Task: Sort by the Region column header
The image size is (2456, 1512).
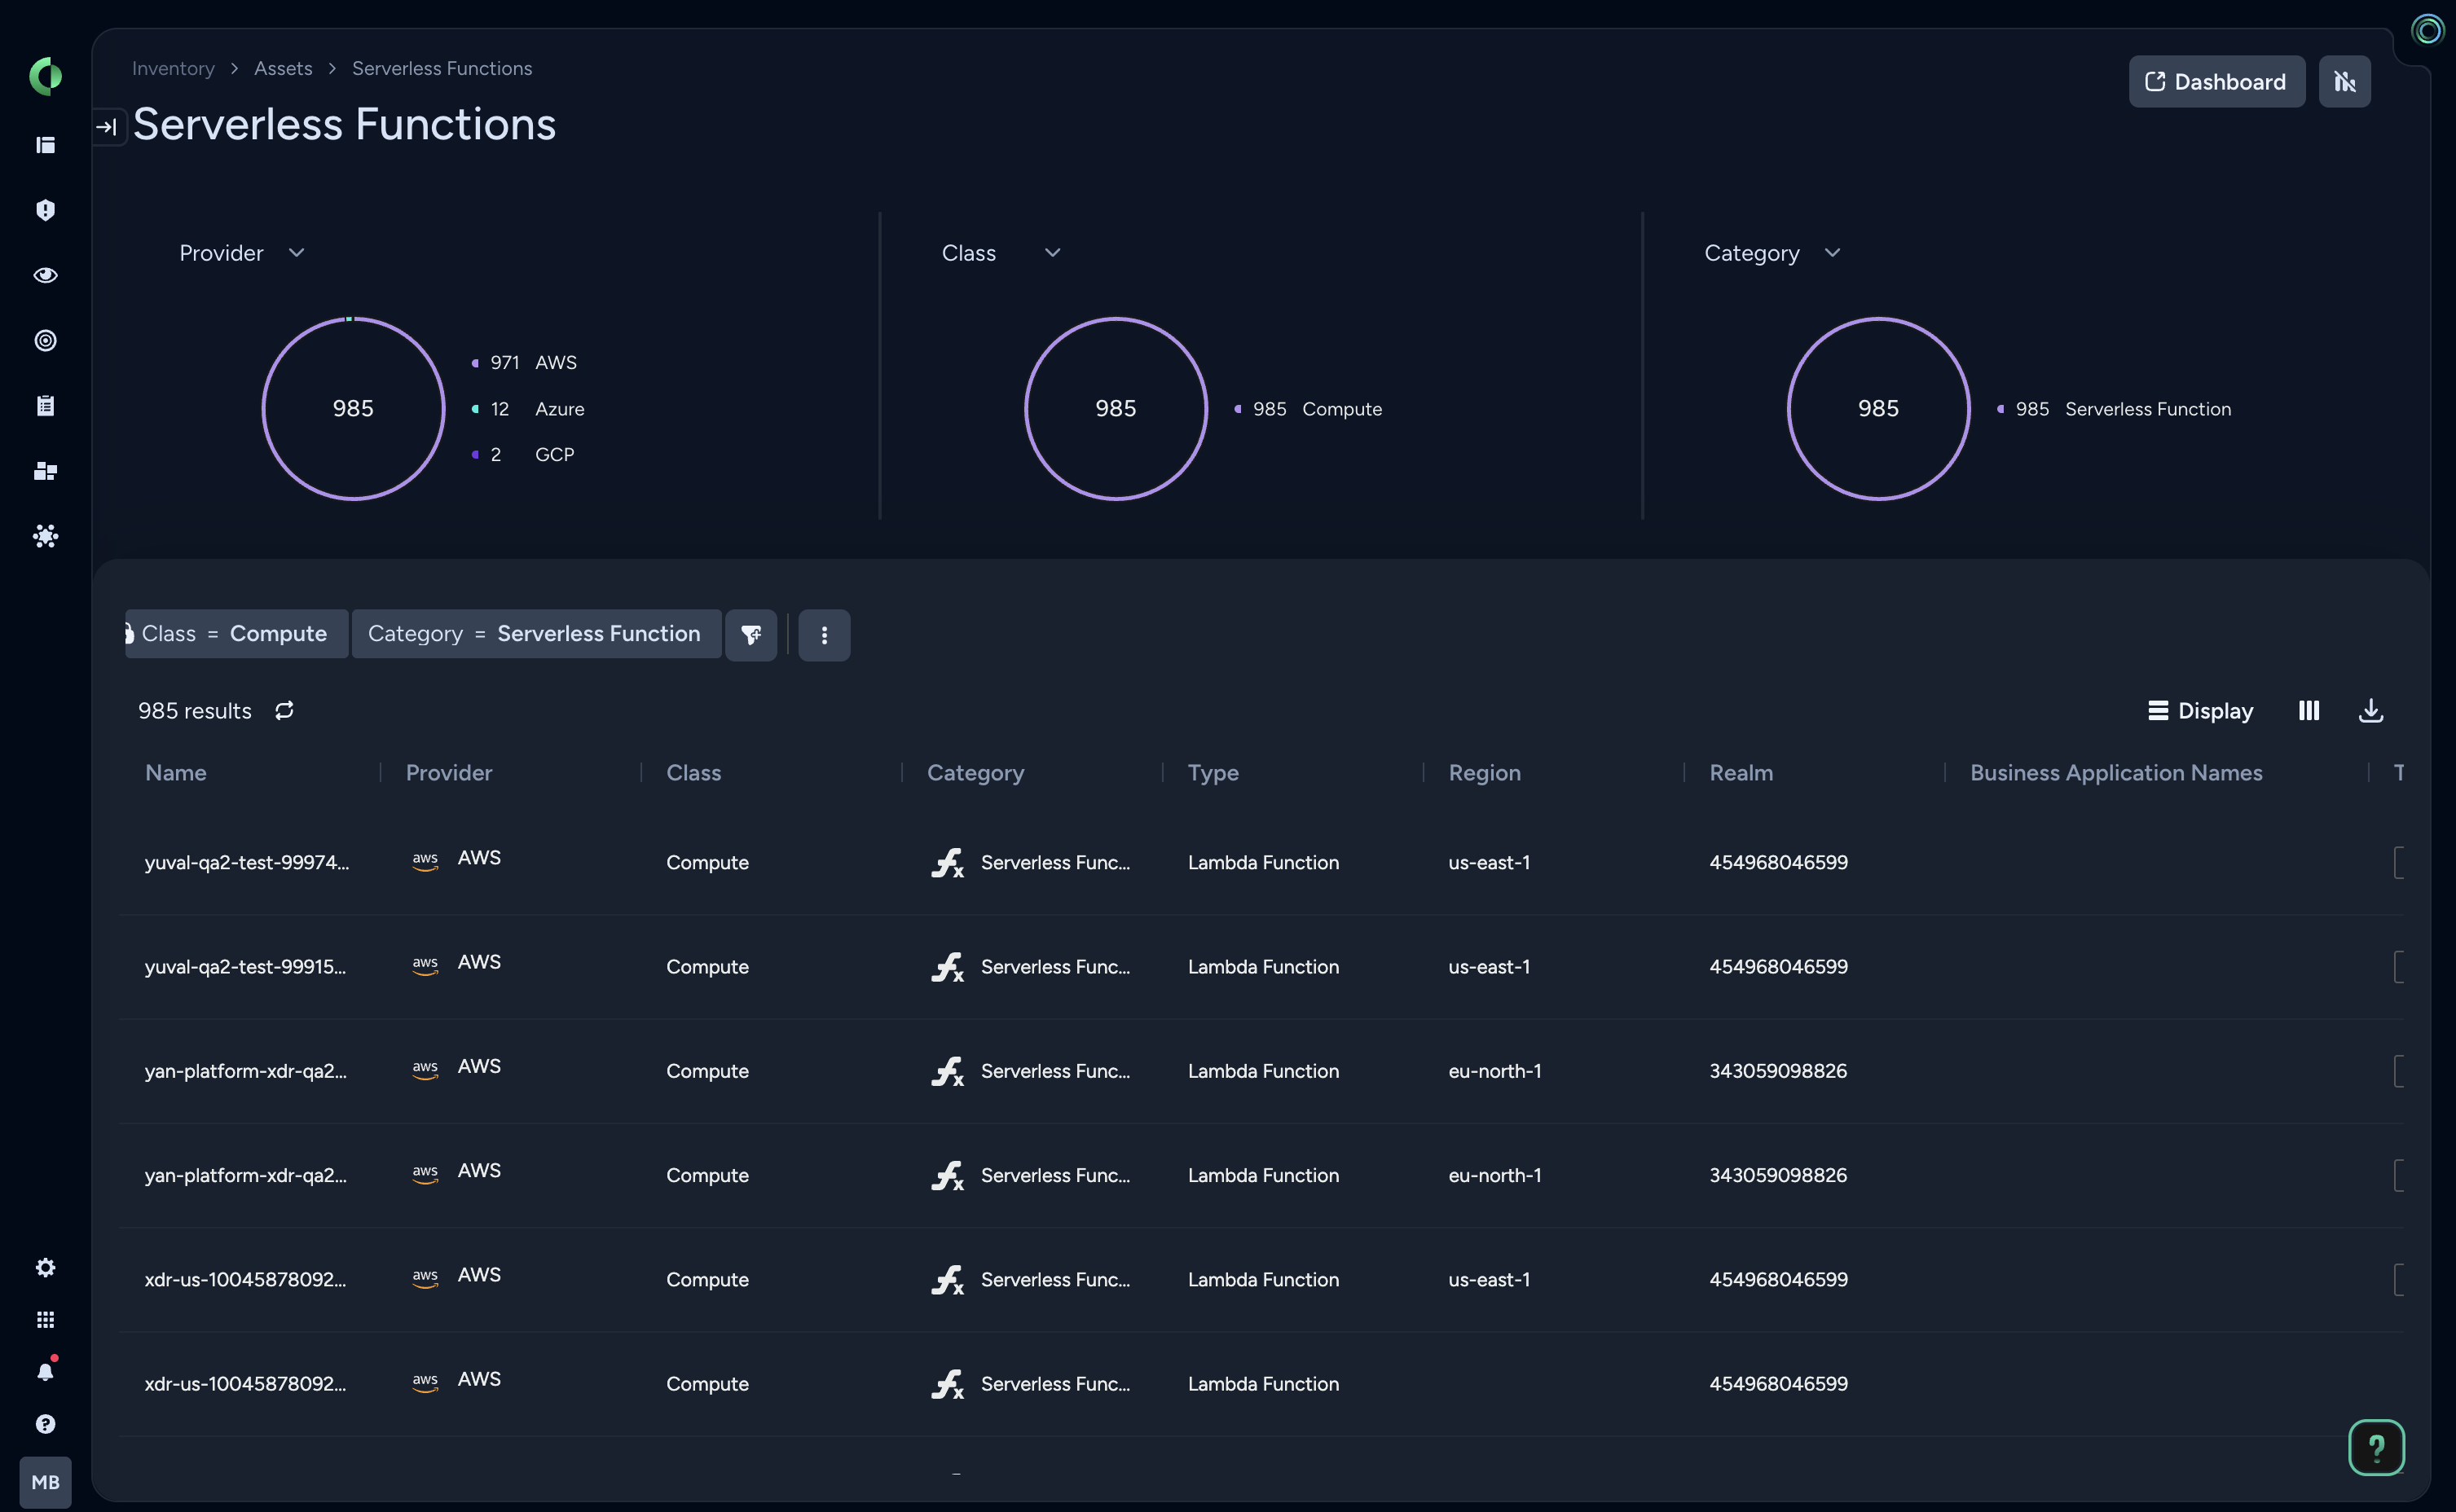Action: tap(1484, 773)
